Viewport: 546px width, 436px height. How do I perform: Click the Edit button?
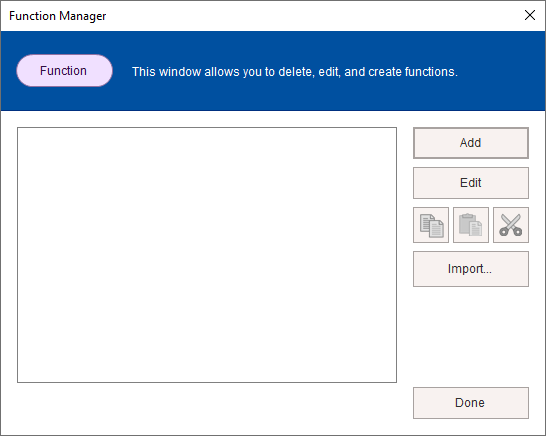click(471, 183)
